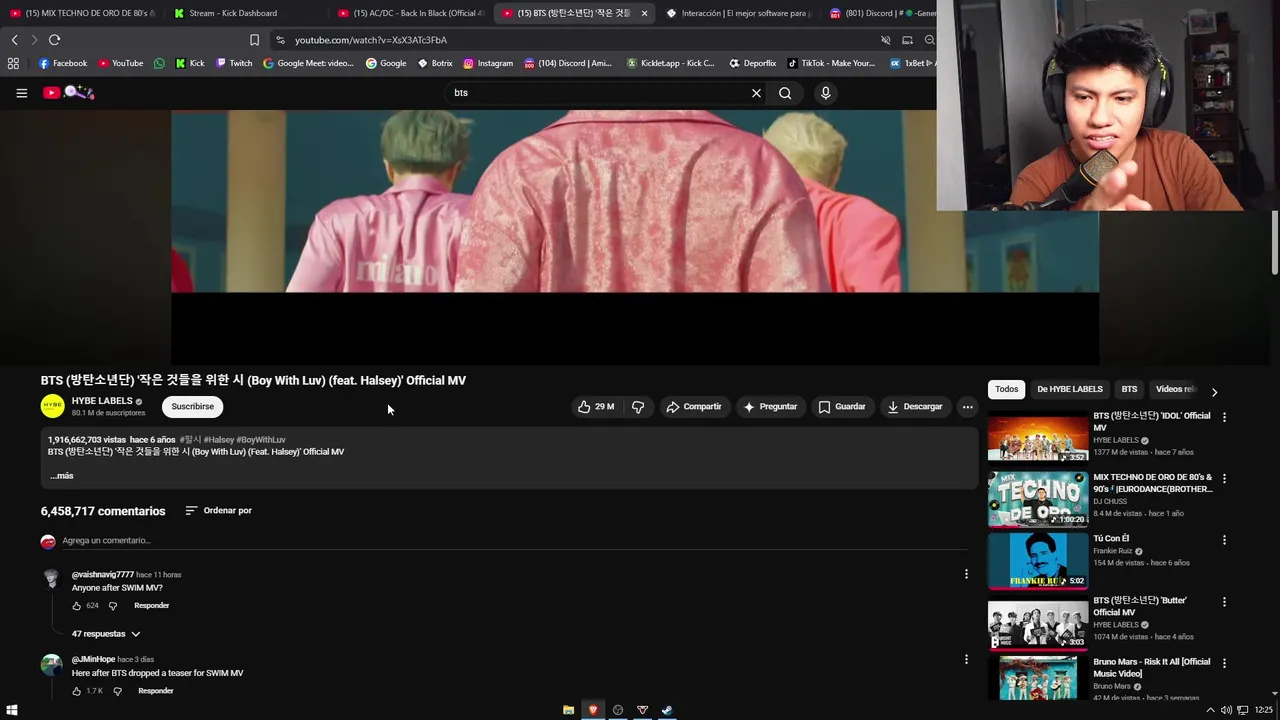Switch to the MIX TECHNO DE ORO tab
Image resolution: width=1280 pixels, height=720 pixels.
click(x=82, y=13)
